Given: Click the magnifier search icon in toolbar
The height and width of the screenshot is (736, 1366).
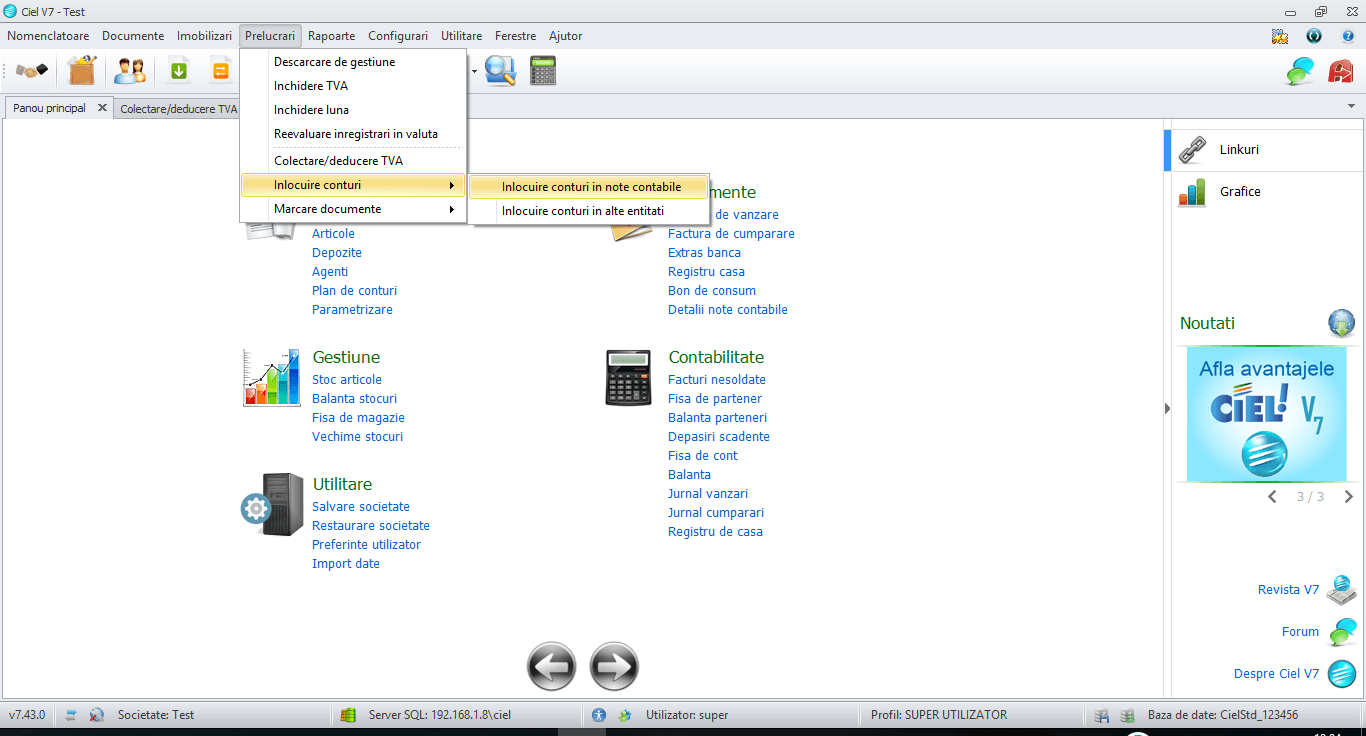Looking at the screenshot, I should pos(499,70).
